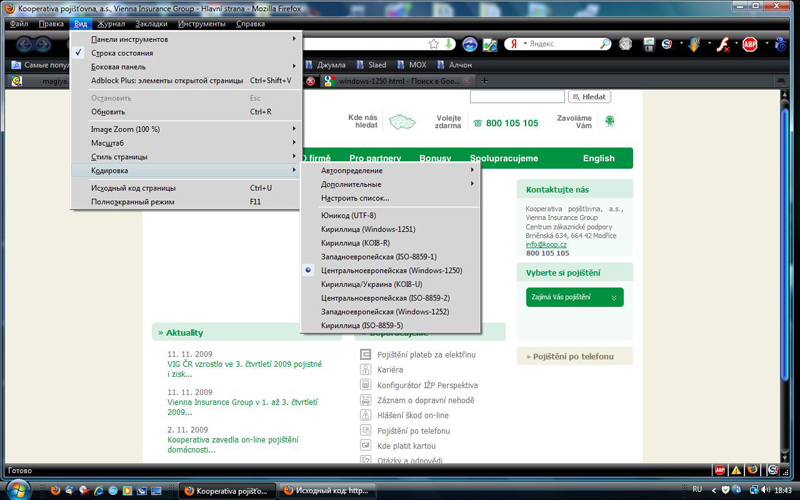Click the ABP icon in status bar
The width and height of the screenshot is (800, 500).
coord(719,470)
